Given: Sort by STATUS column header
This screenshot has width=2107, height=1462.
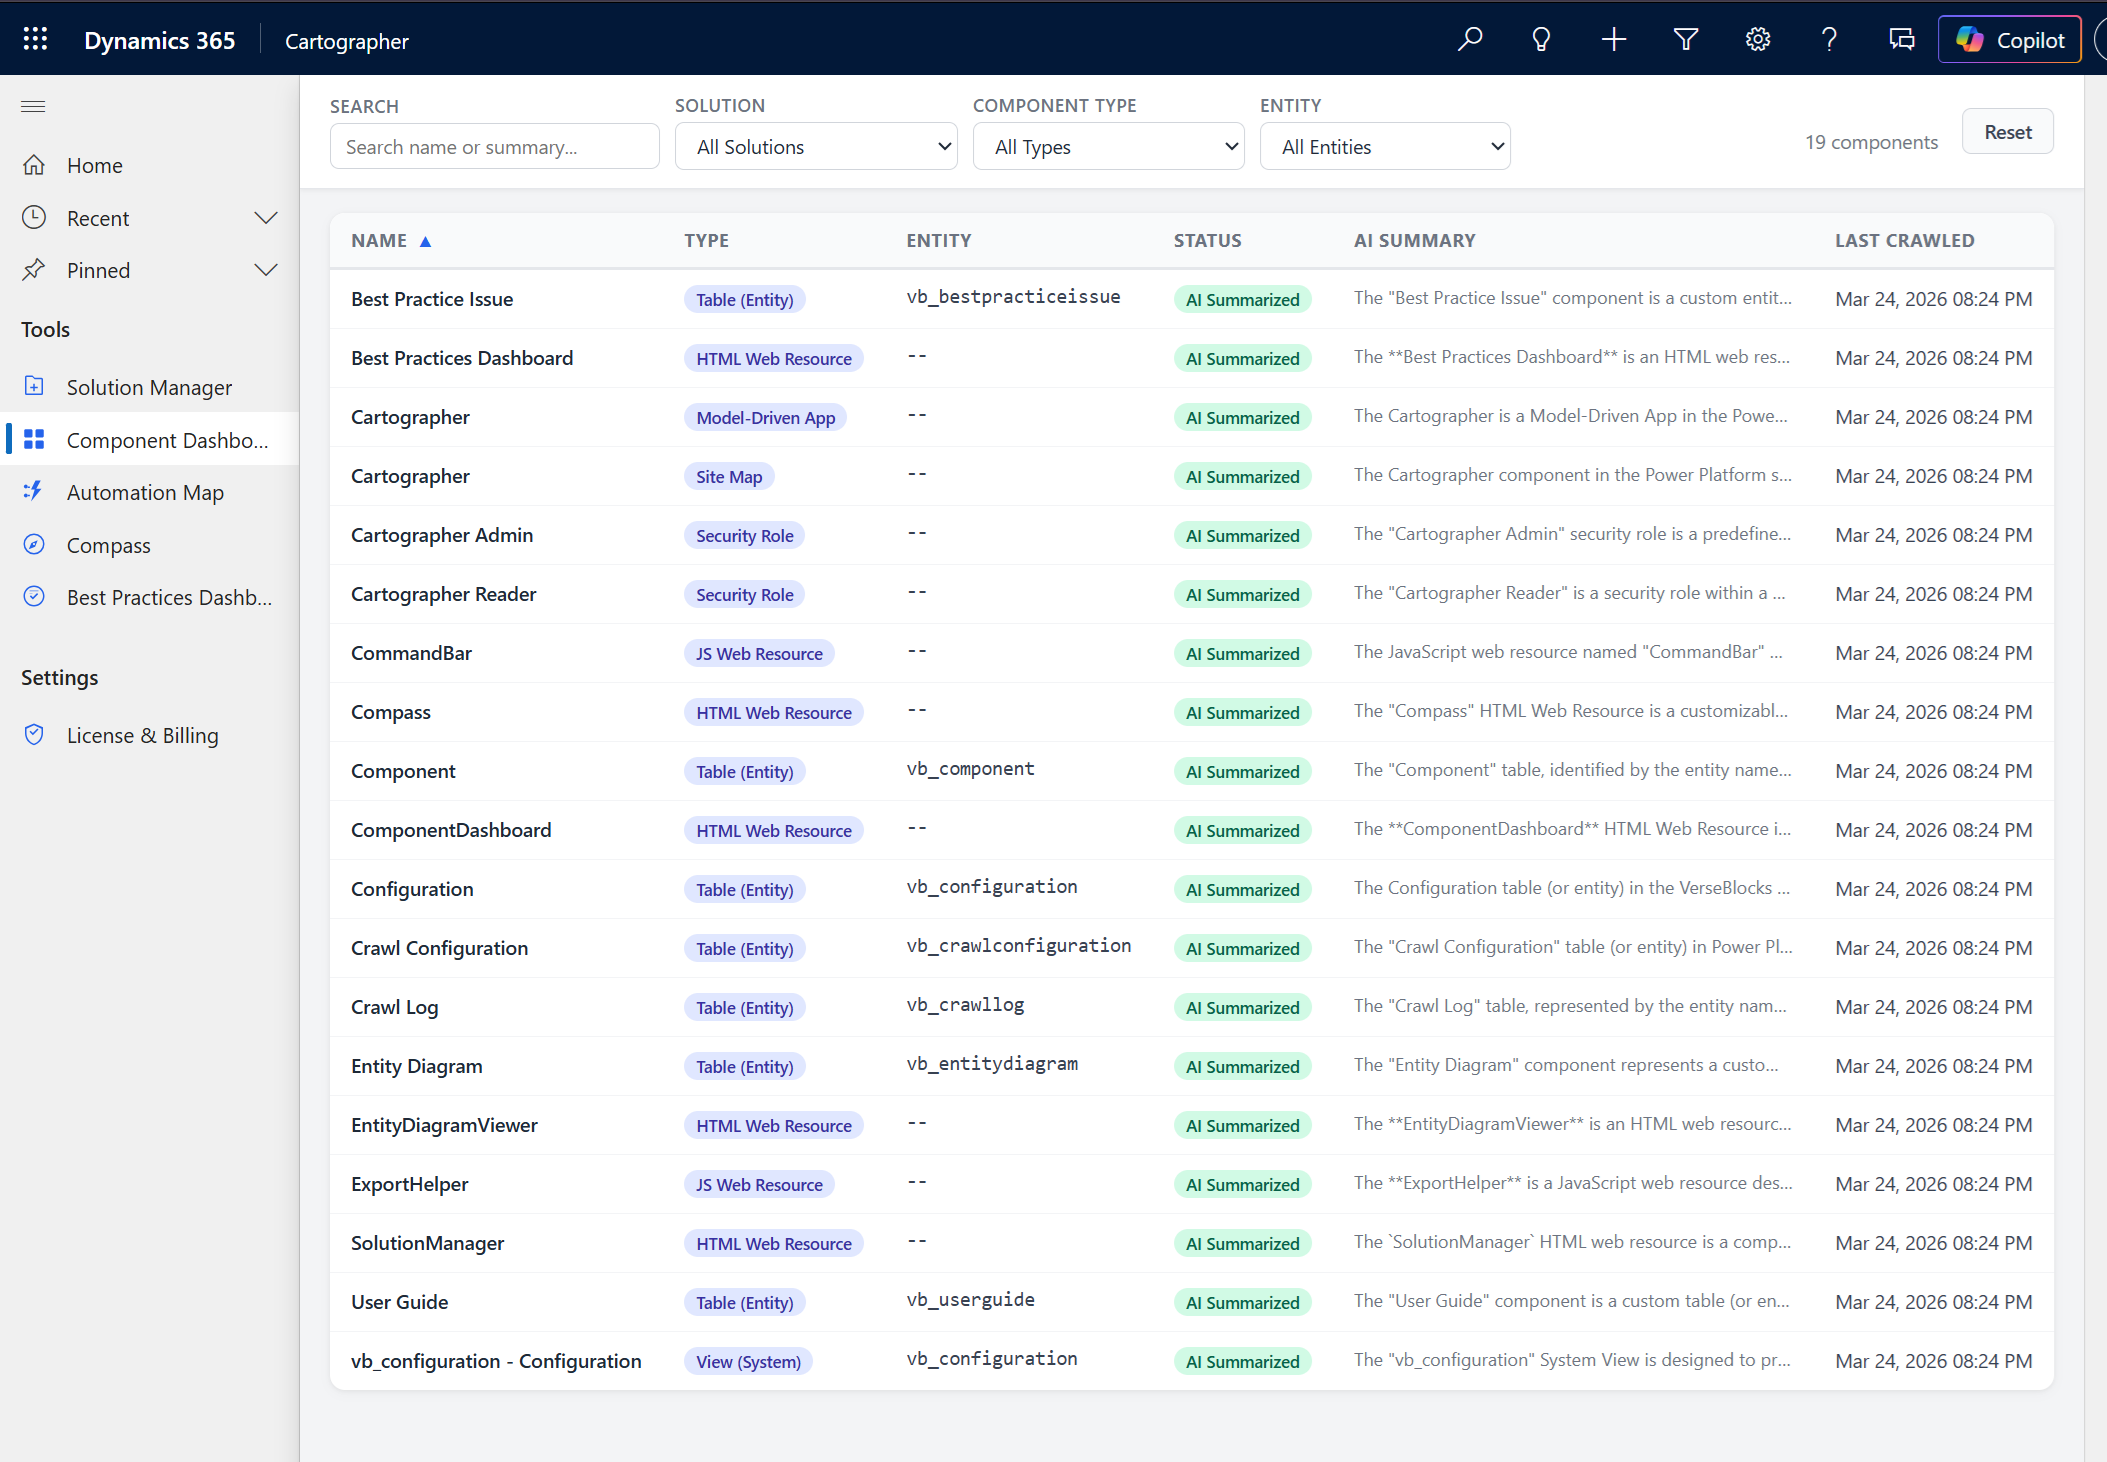Looking at the screenshot, I should pyautogui.click(x=1207, y=240).
